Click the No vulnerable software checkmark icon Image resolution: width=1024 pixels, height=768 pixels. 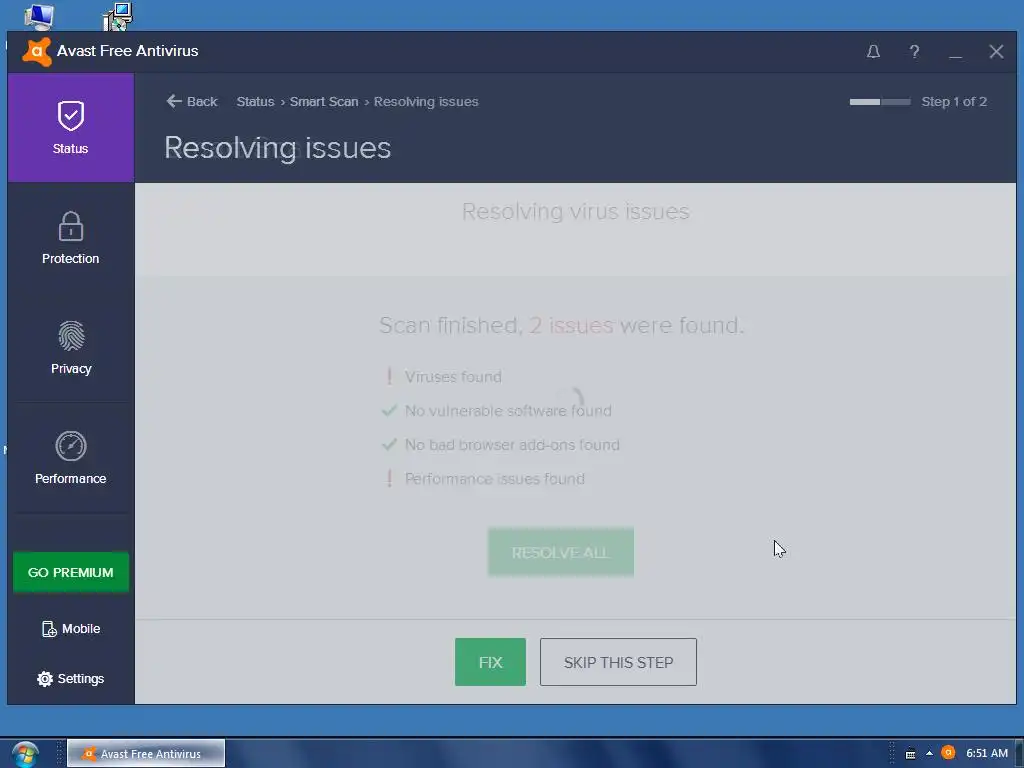(x=389, y=410)
